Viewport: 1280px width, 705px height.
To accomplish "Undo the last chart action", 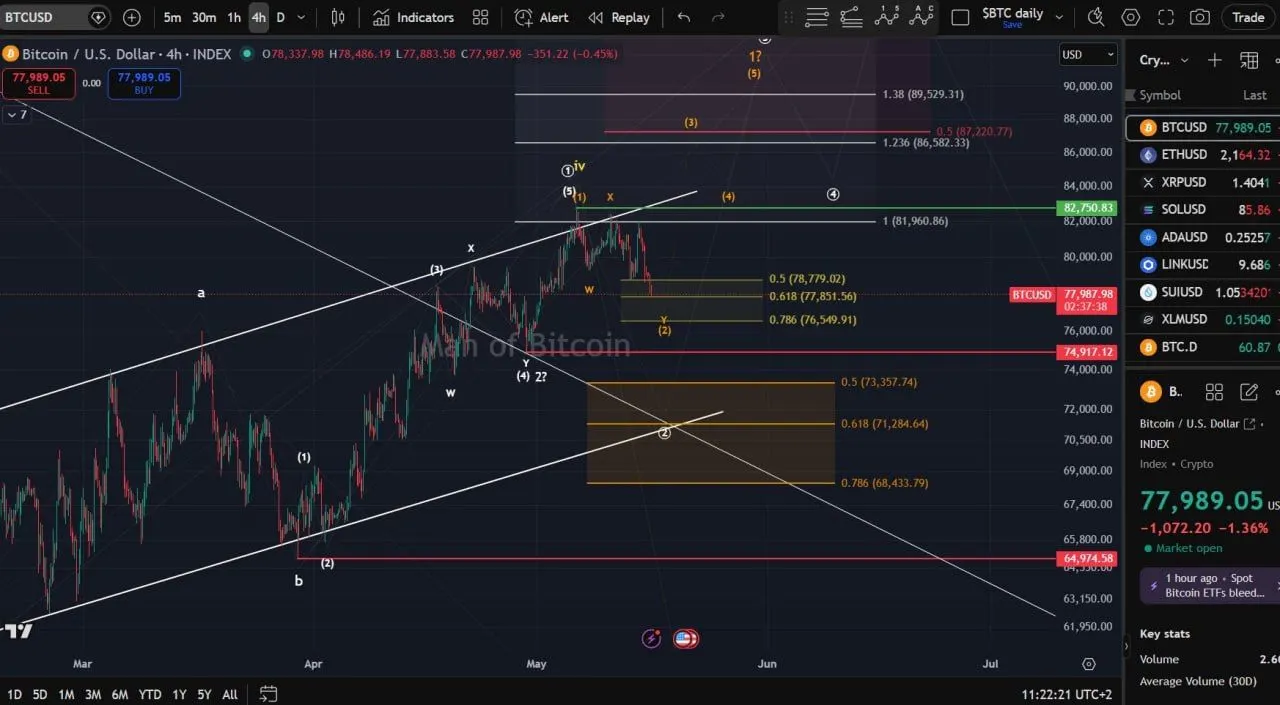I will point(684,17).
